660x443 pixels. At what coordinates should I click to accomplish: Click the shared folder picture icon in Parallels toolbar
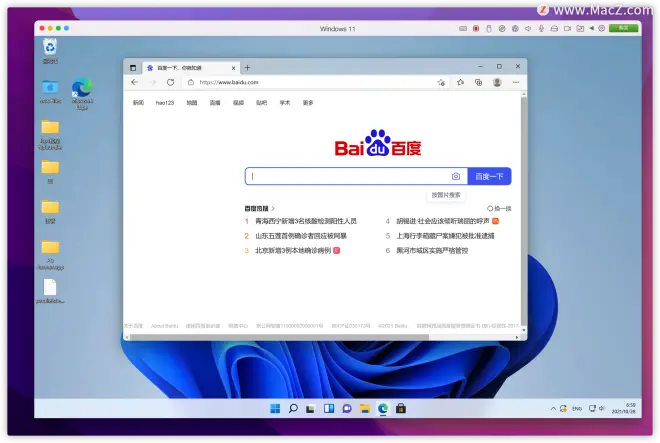(580, 29)
